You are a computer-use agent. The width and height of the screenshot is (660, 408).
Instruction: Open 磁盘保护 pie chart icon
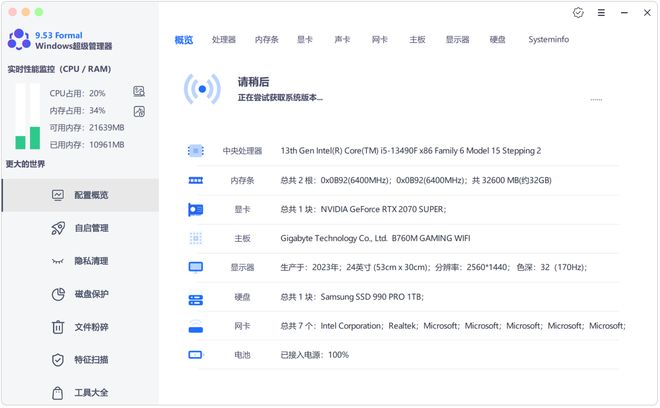pyautogui.click(x=58, y=294)
